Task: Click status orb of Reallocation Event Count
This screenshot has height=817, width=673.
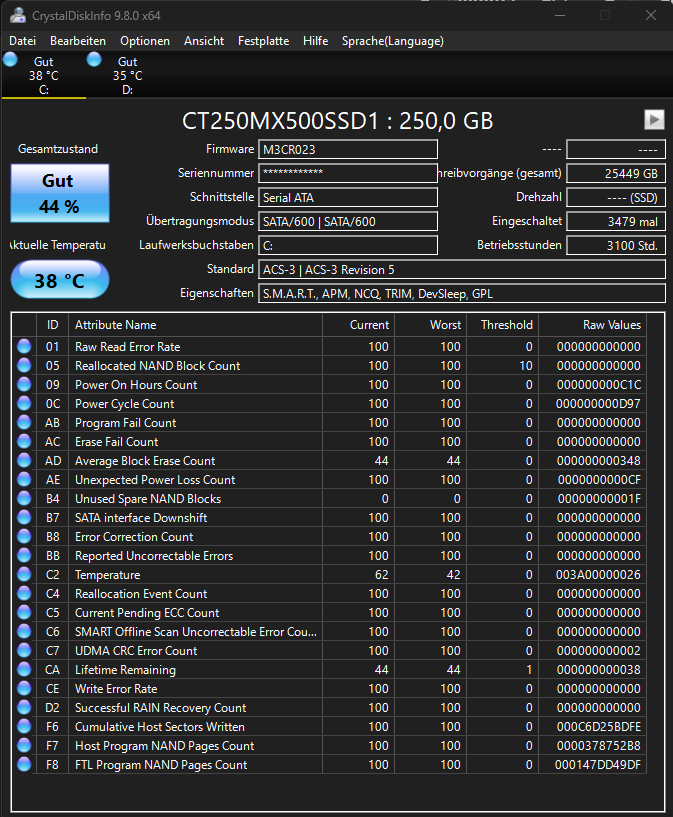Action: click(x=24, y=593)
